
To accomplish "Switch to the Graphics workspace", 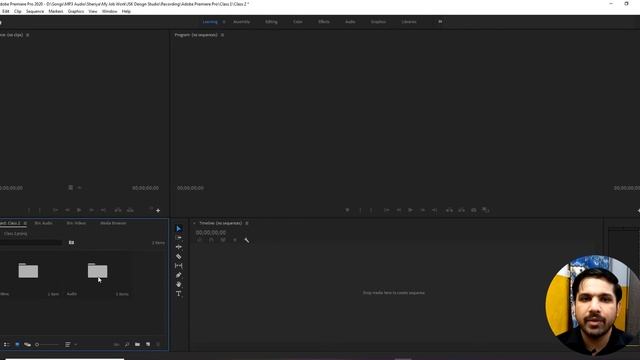I will point(378,22).
